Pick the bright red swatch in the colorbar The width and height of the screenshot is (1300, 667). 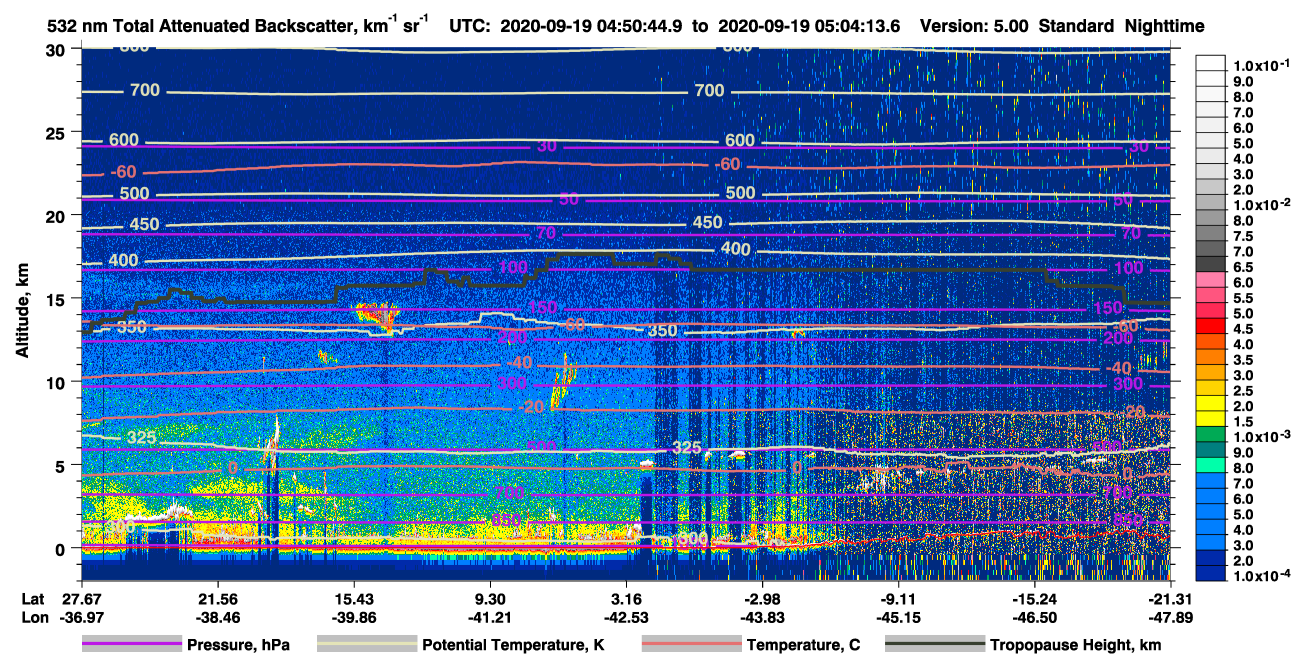point(1211,325)
